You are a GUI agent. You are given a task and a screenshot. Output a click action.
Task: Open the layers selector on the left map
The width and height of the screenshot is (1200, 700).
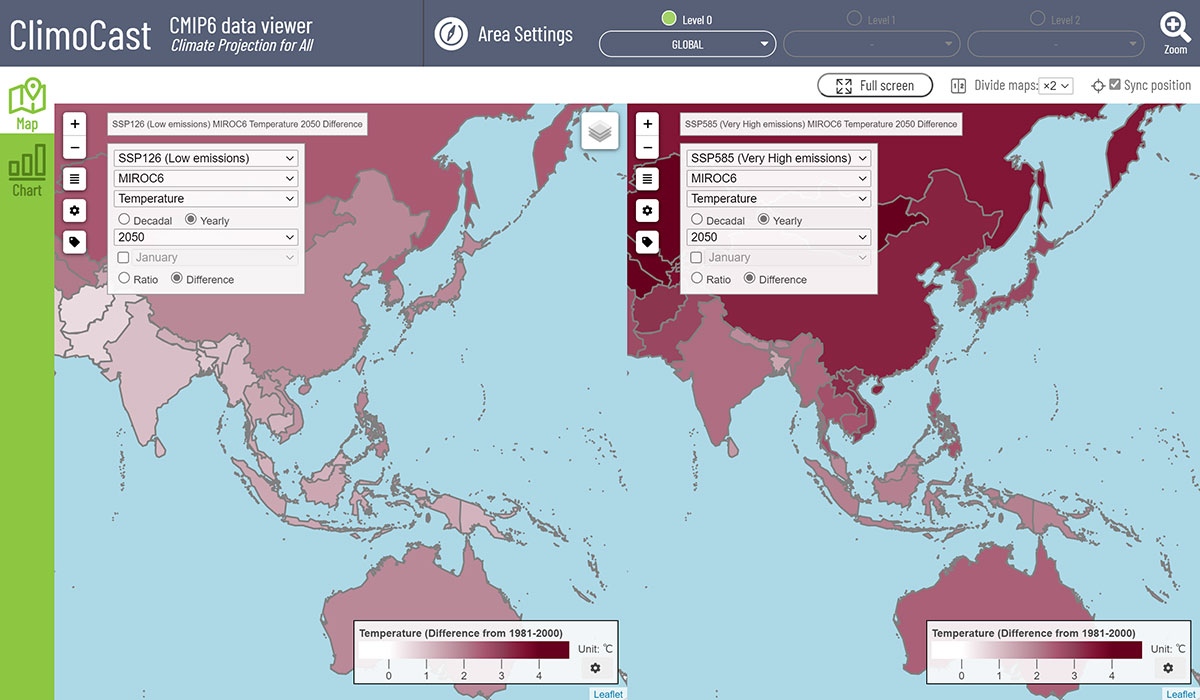point(598,130)
